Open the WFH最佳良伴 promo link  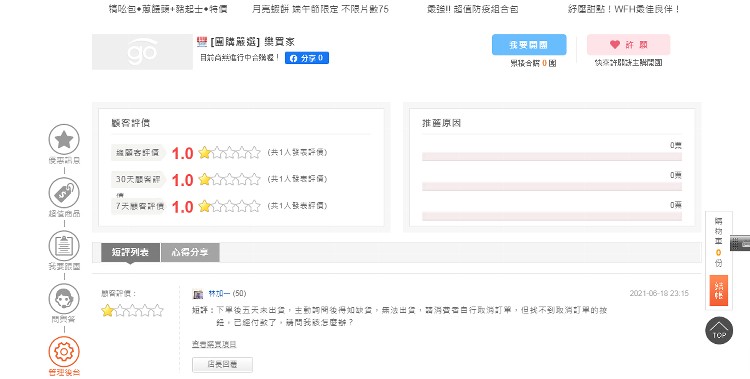point(624,9)
